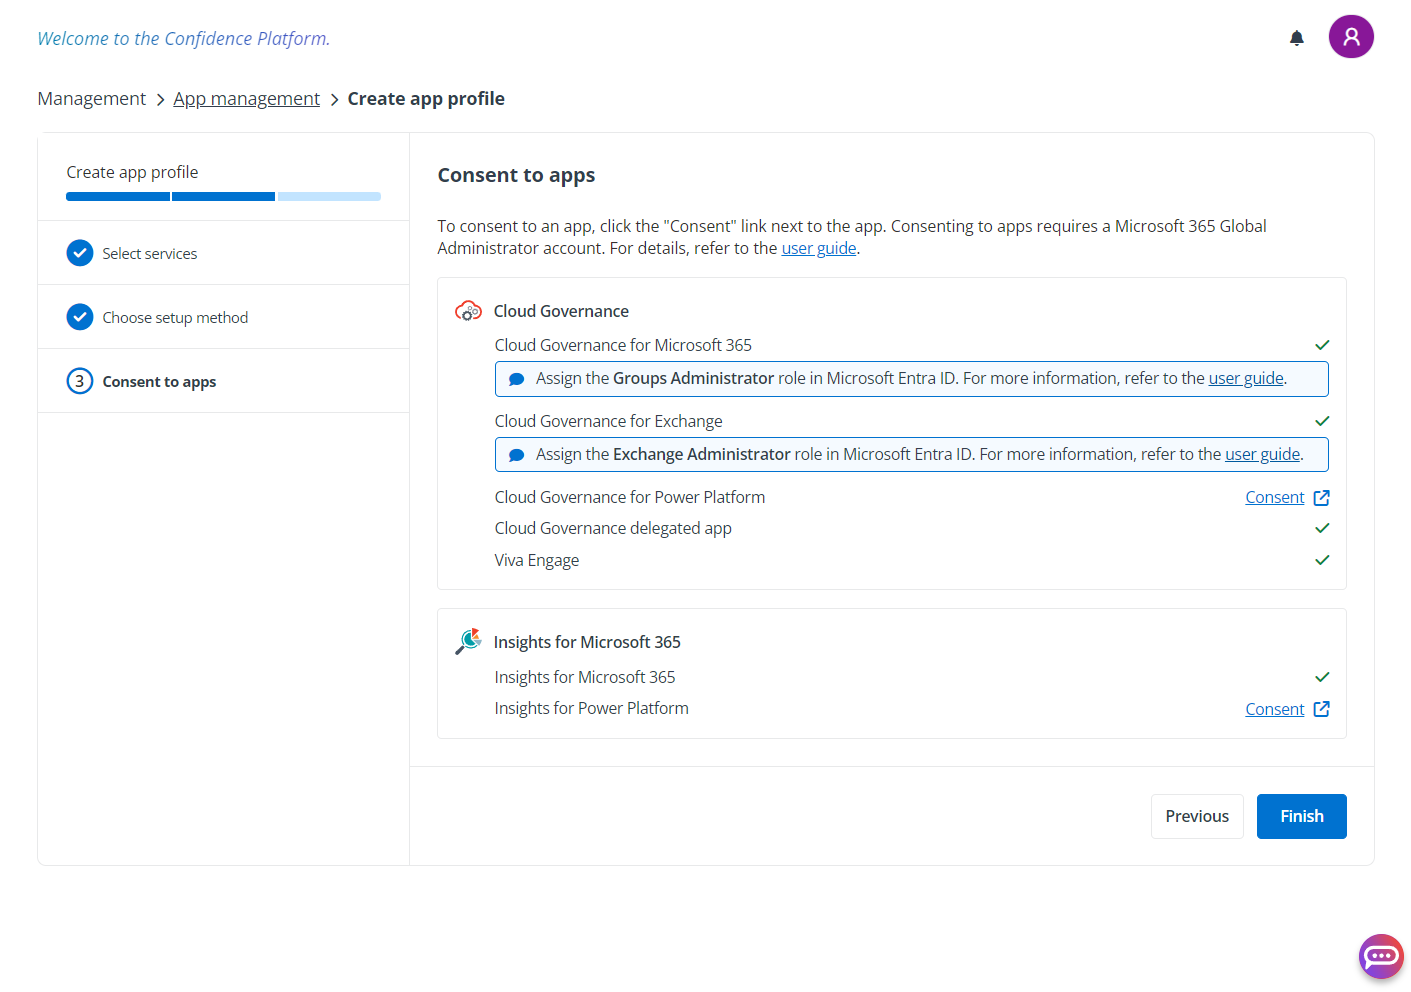The height and width of the screenshot is (992, 1411).
Task: Open the chatbot assistant icon at bottom right
Action: tap(1381, 957)
